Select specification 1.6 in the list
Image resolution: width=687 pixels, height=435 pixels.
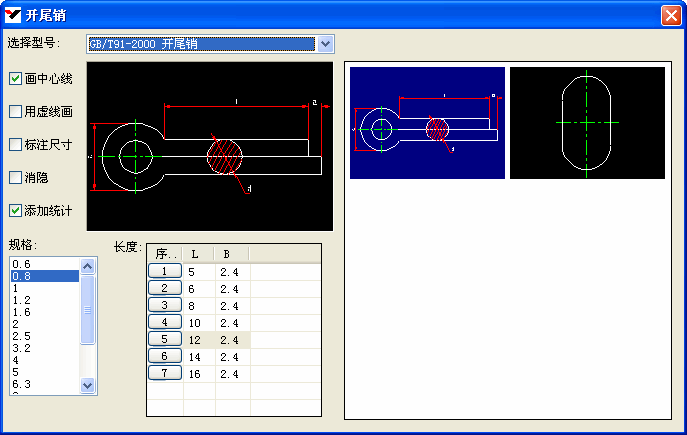point(45,312)
